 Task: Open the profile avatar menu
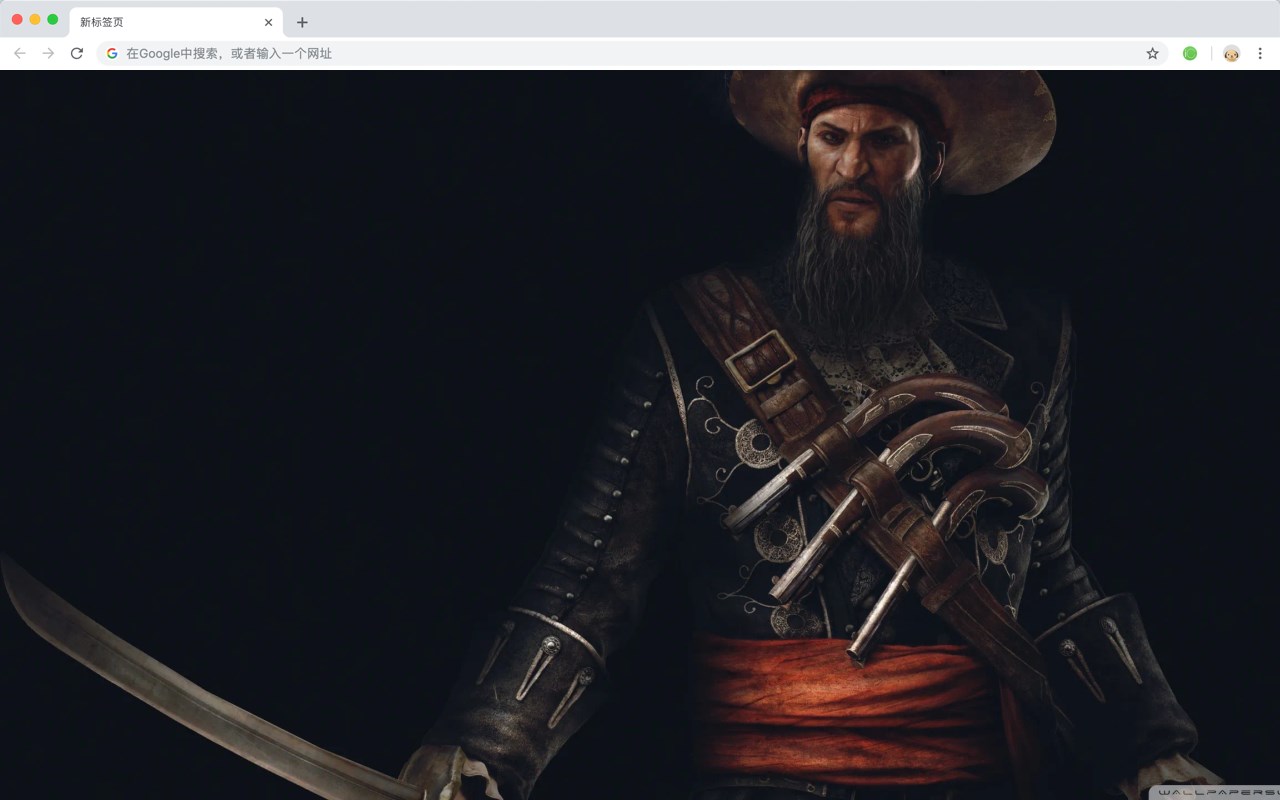[x=1231, y=53]
